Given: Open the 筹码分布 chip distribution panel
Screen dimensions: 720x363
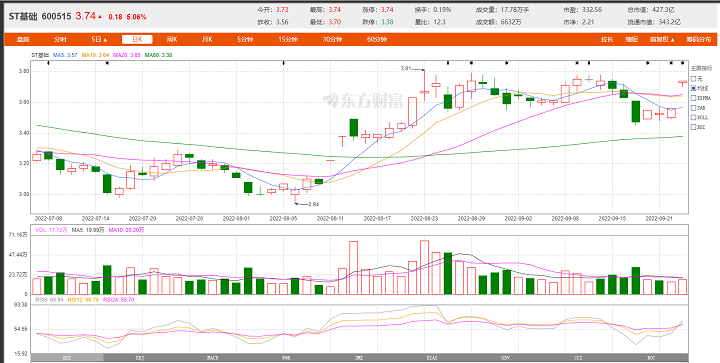Looking at the screenshot, I should [699, 39].
